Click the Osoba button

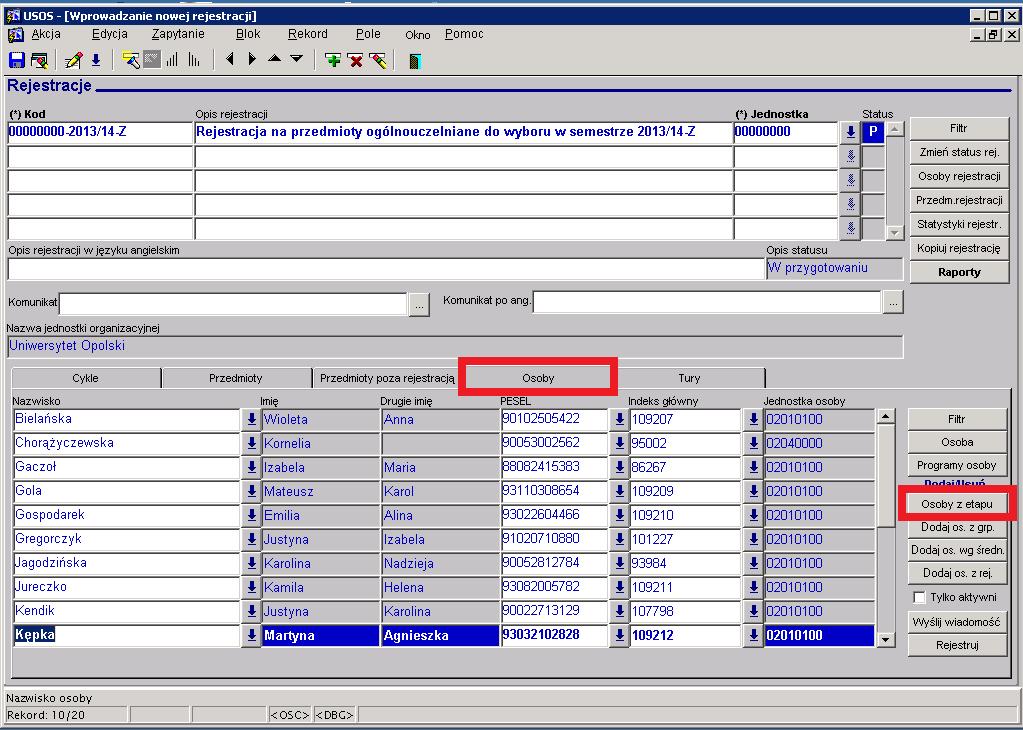956,442
